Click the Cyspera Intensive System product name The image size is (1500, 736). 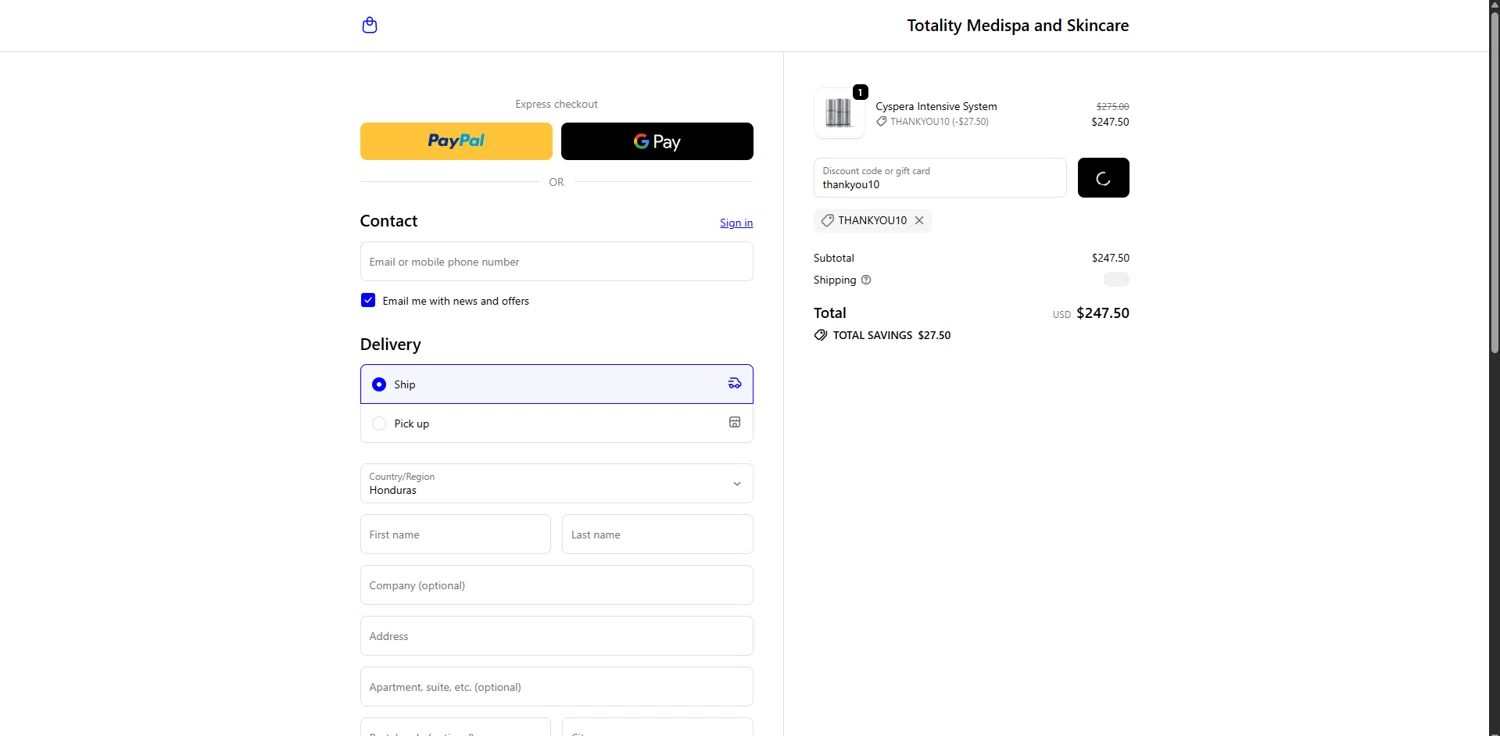pos(936,106)
